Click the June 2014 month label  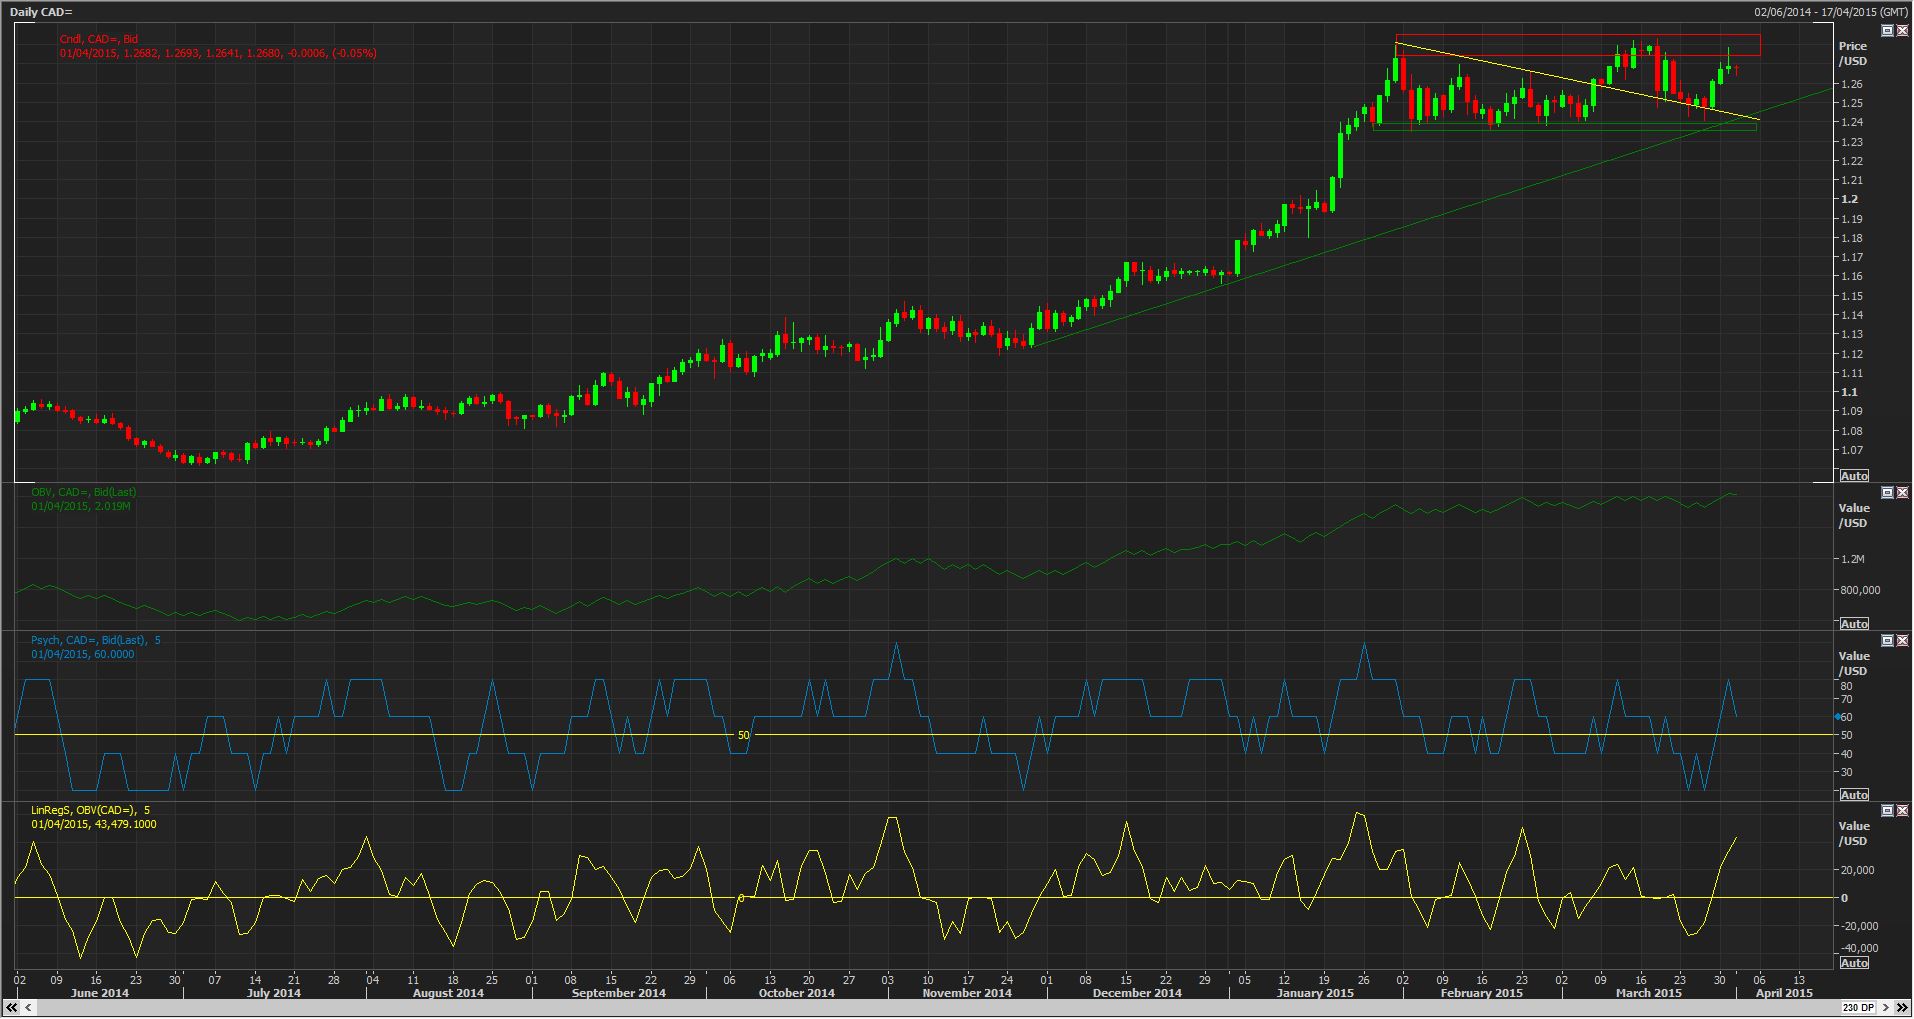coord(101,993)
